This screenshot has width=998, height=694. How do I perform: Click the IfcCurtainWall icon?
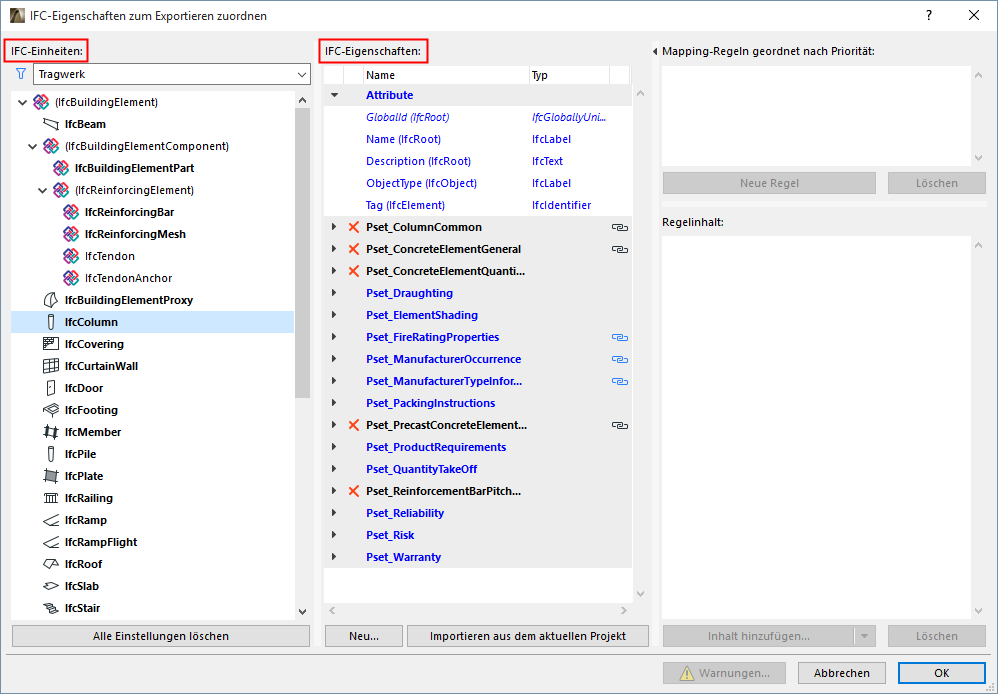[x=51, y=366]
